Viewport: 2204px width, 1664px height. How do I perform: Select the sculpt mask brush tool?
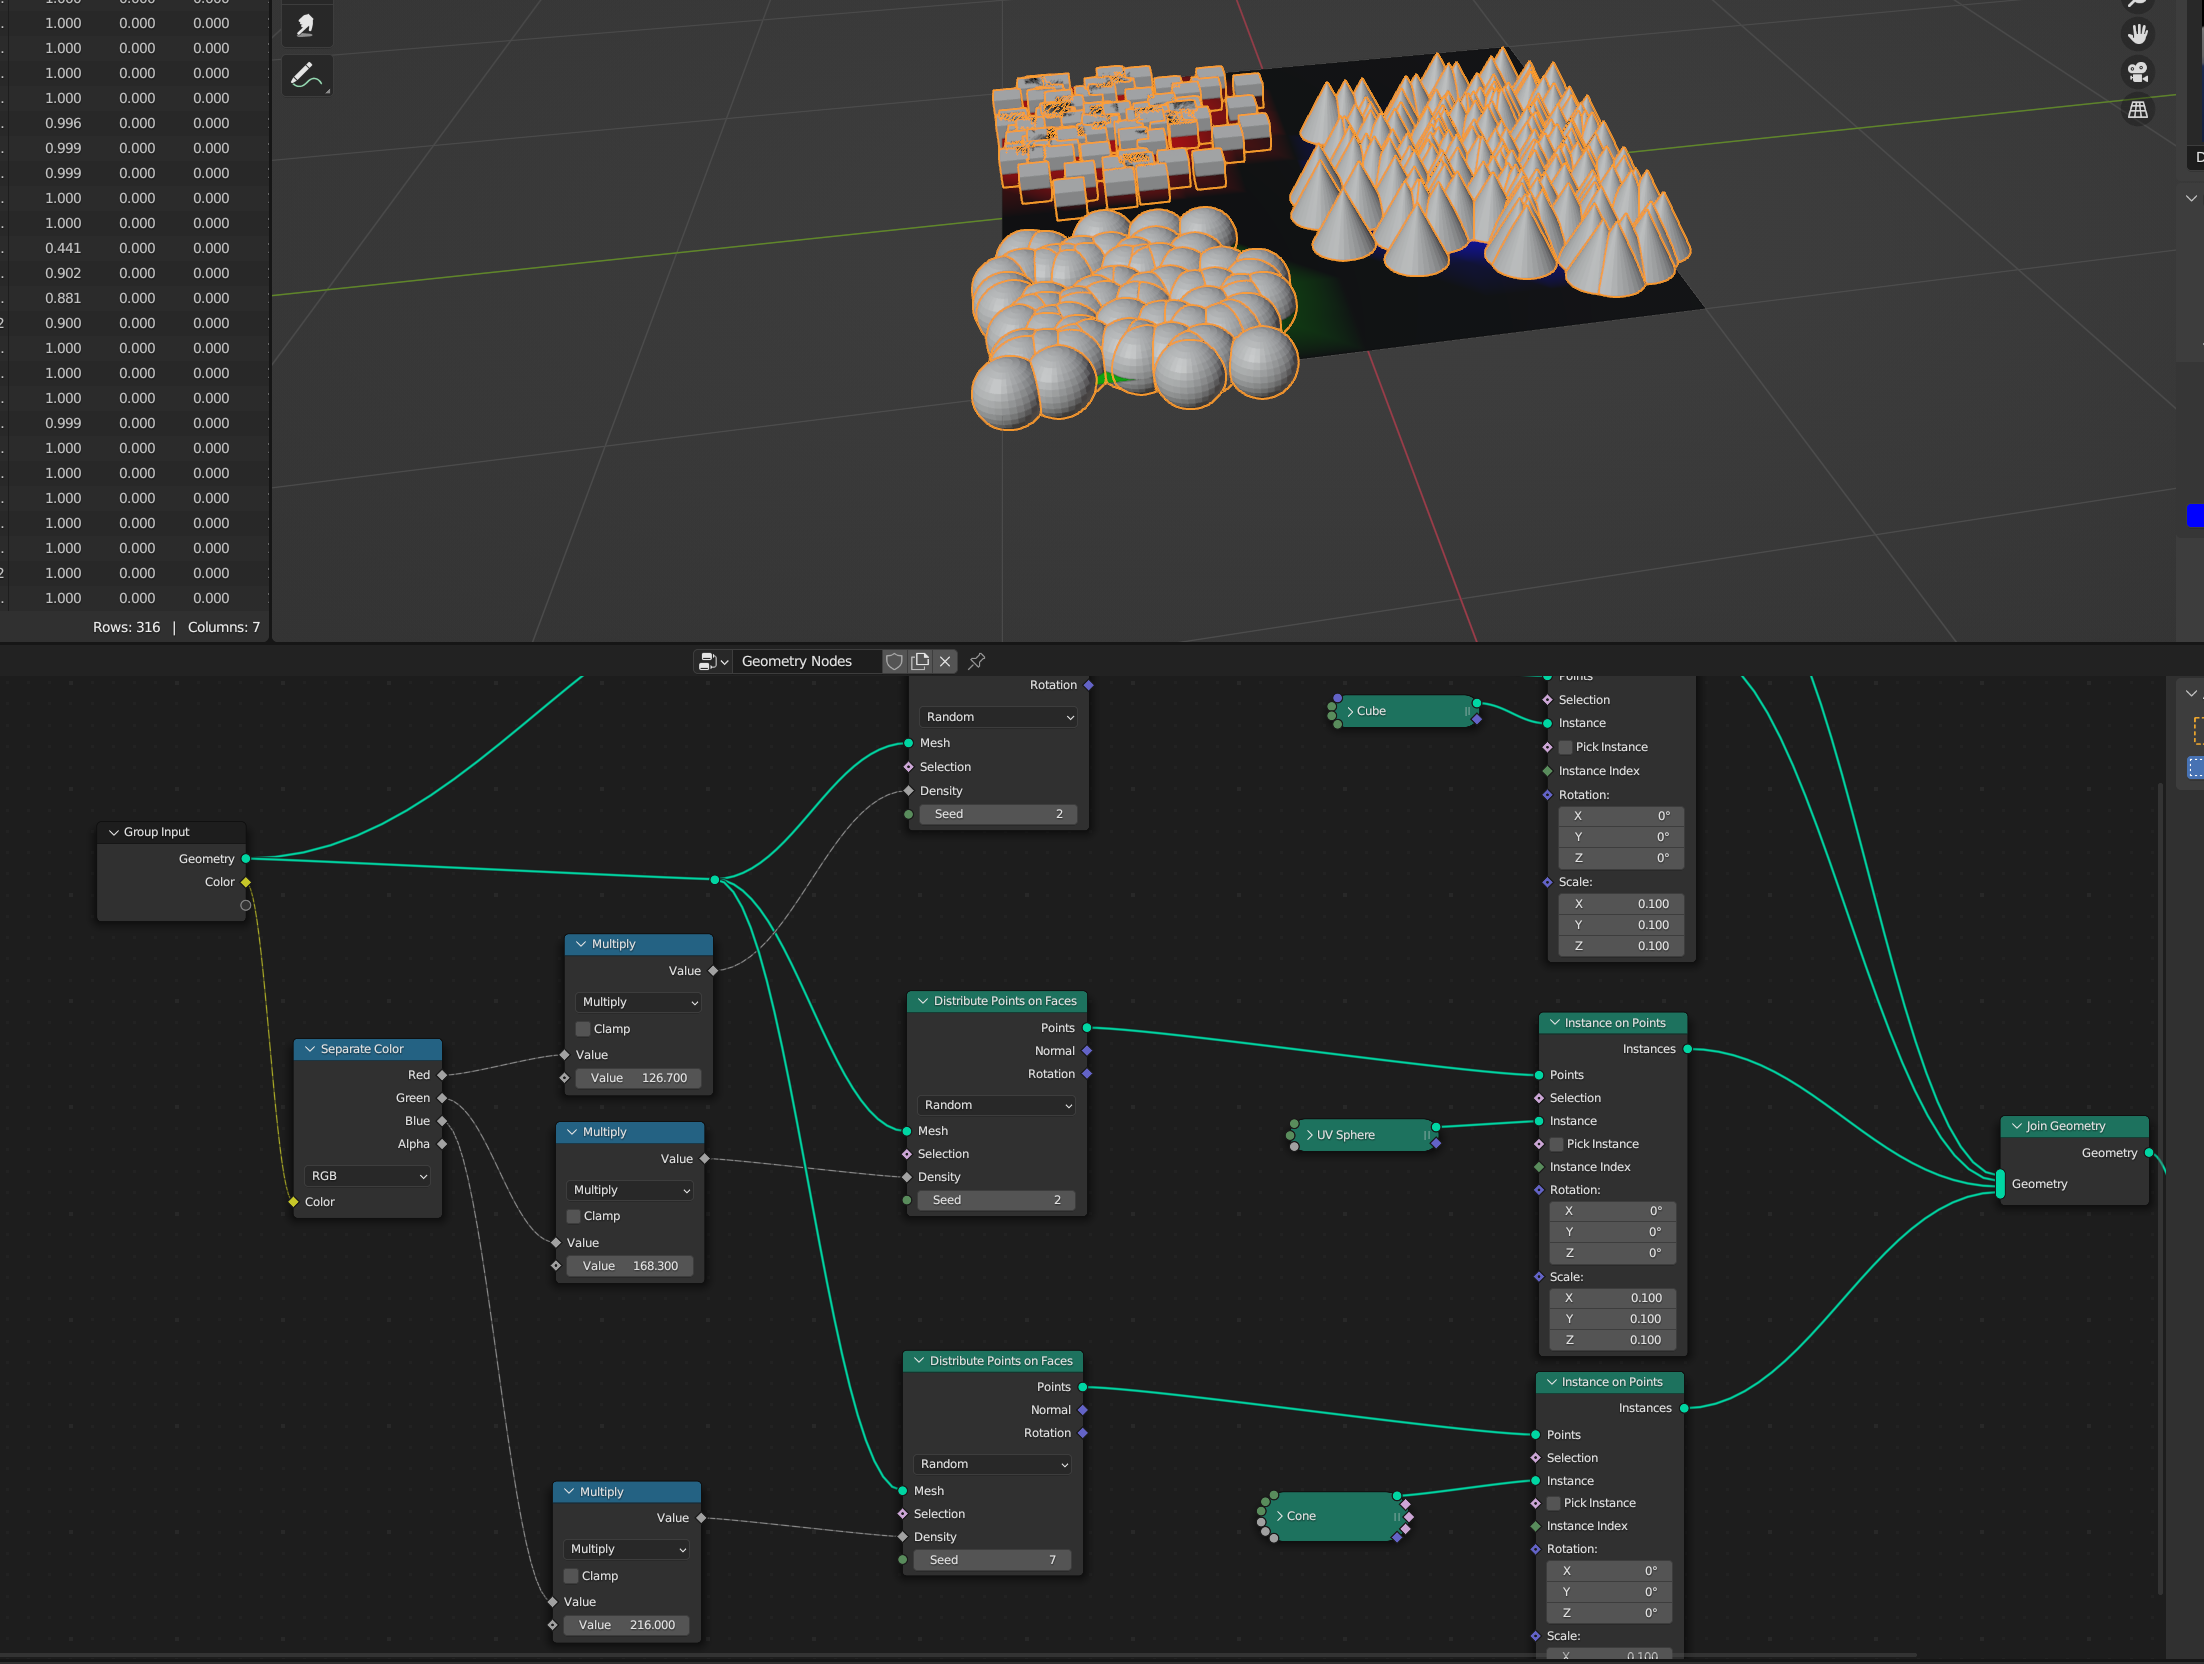(306, 24)
